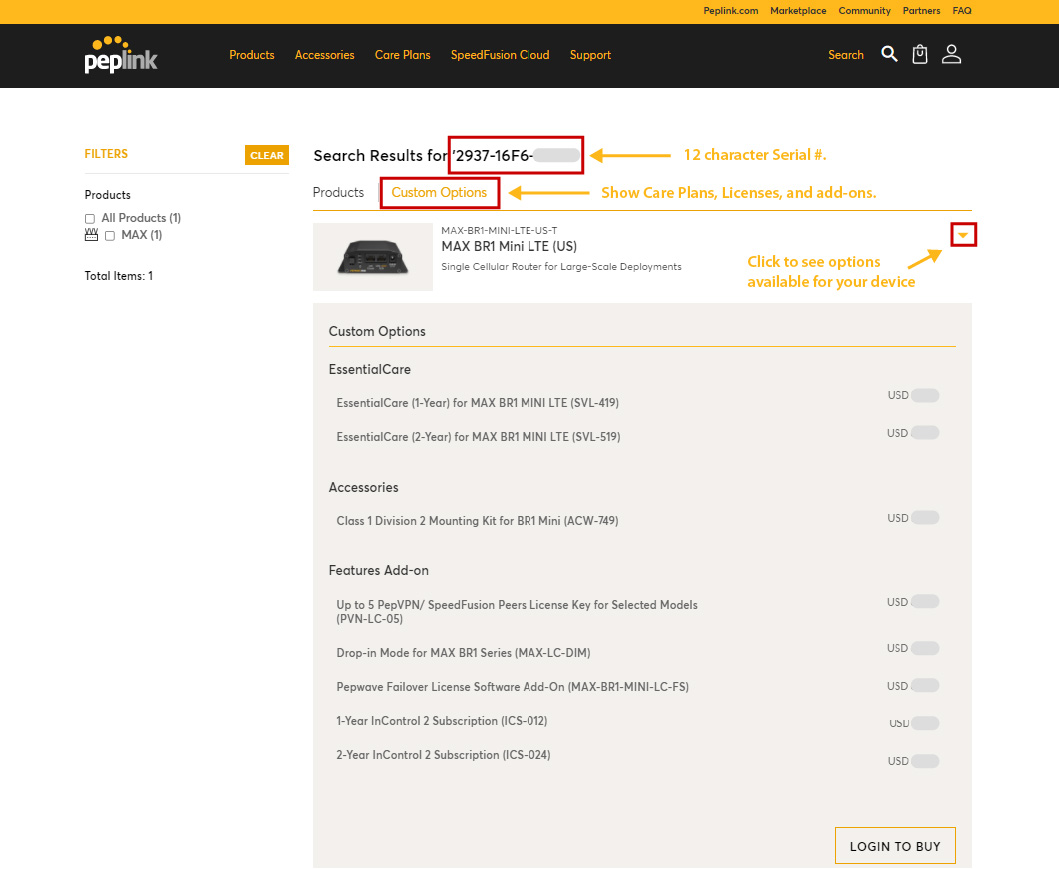Click the LOGIN TO BUY button
This screenshot has height=869, width=1059.
coord(895,845)
